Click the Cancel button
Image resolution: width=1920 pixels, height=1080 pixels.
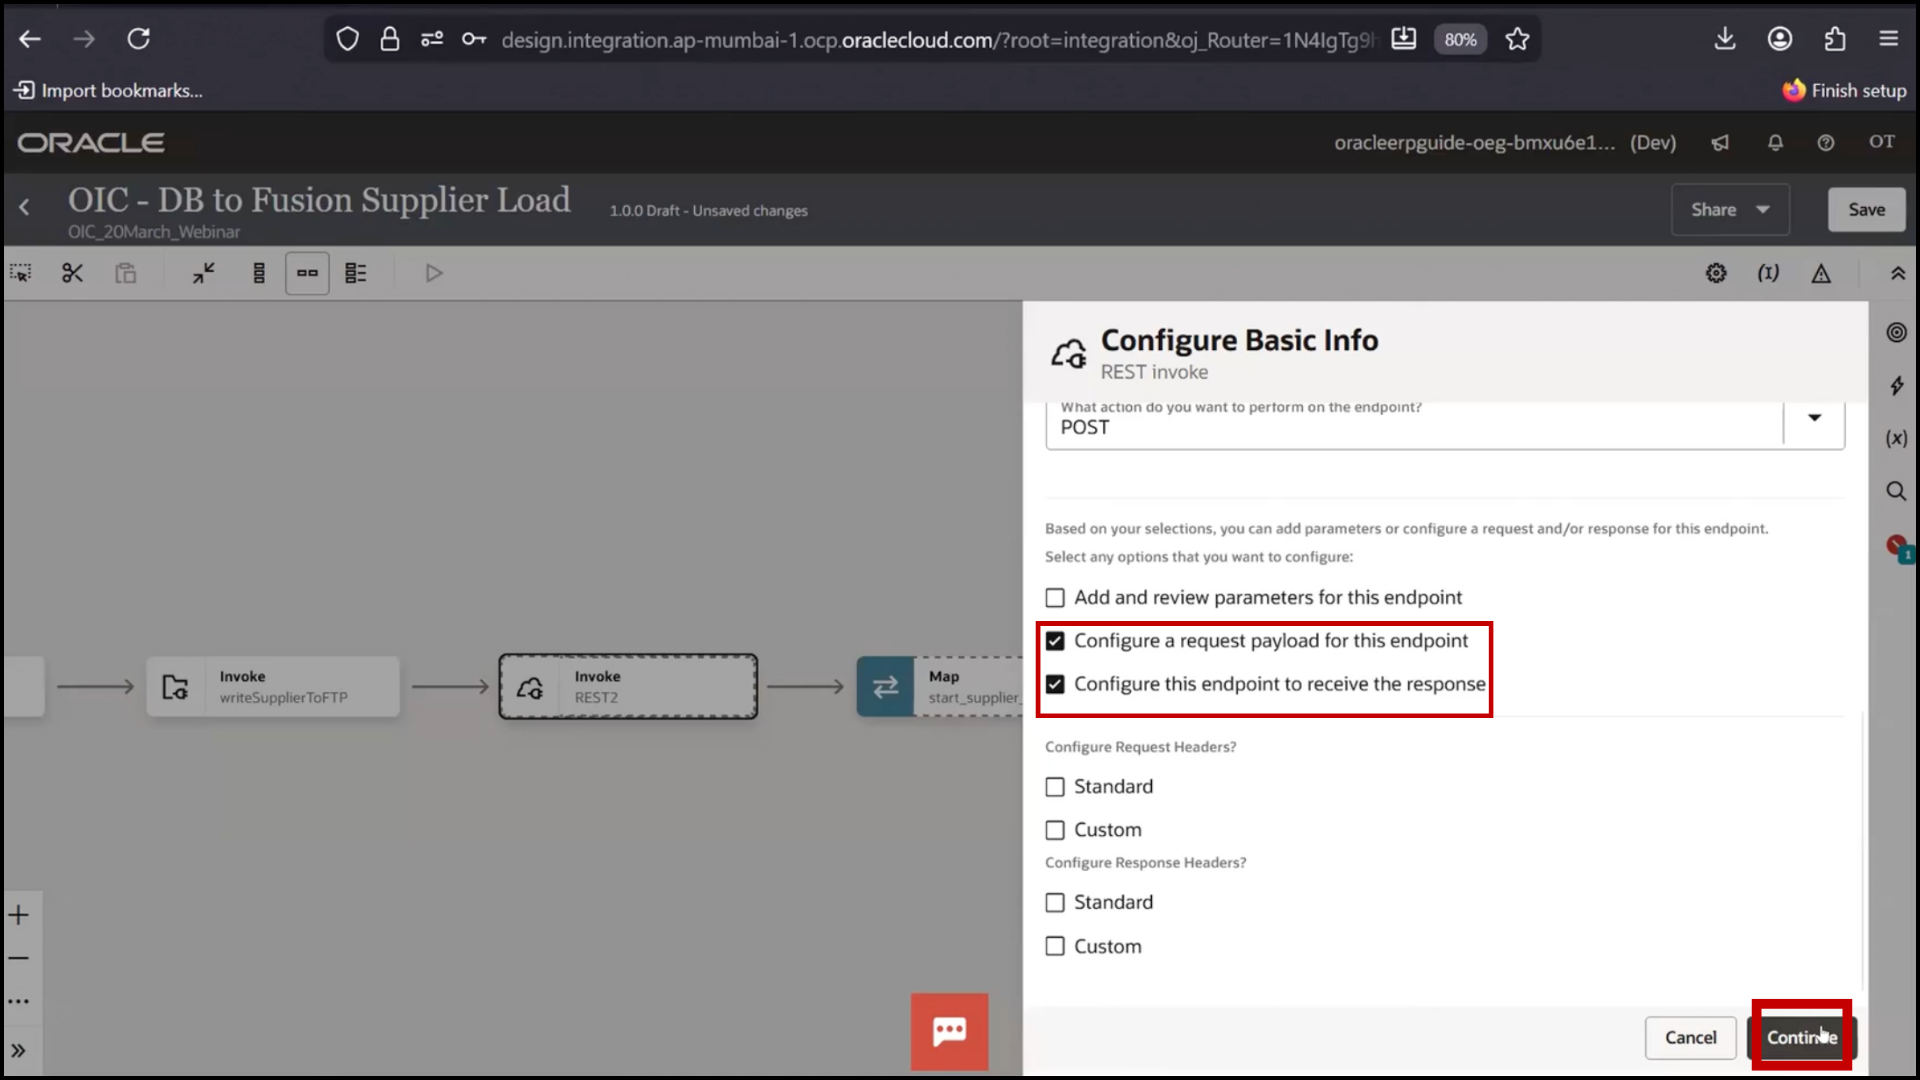[1690, 1038]
